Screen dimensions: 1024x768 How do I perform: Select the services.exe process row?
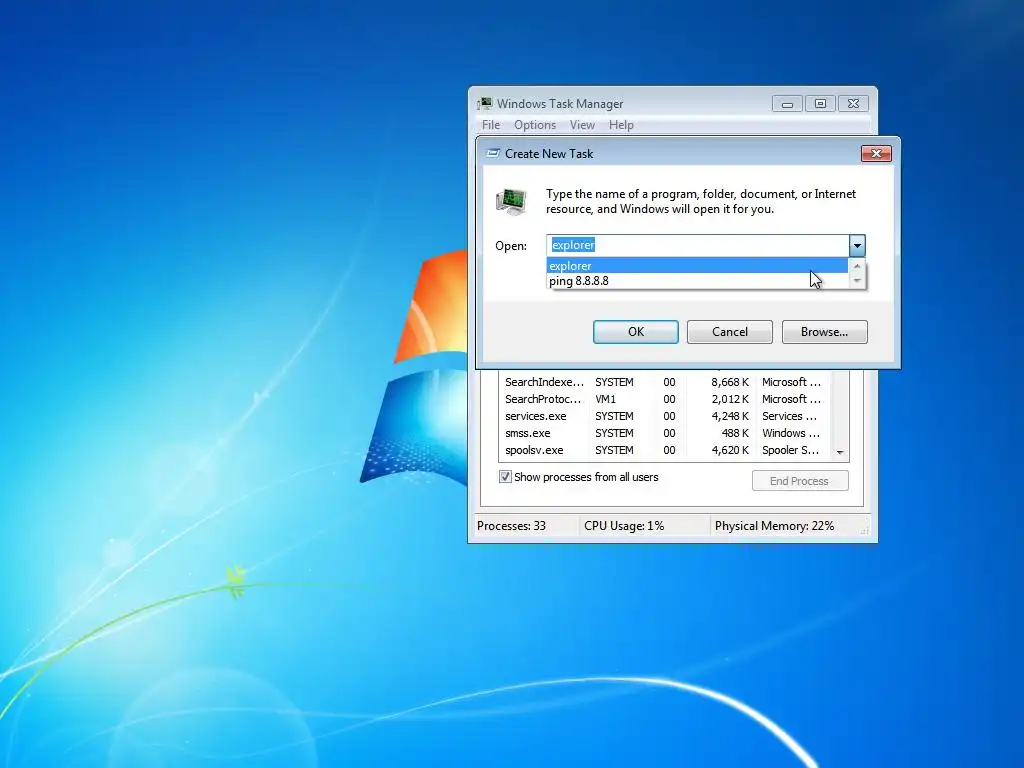[666, 416]
